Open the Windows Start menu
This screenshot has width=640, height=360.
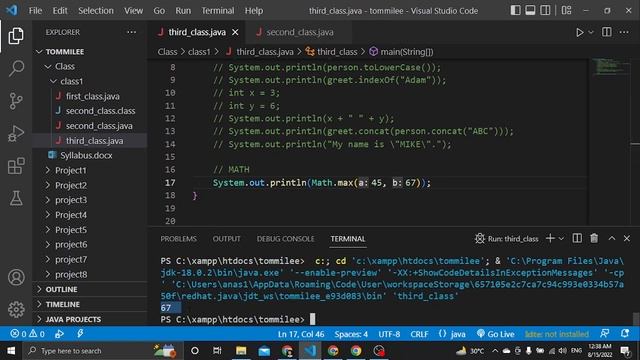(11, 351)
